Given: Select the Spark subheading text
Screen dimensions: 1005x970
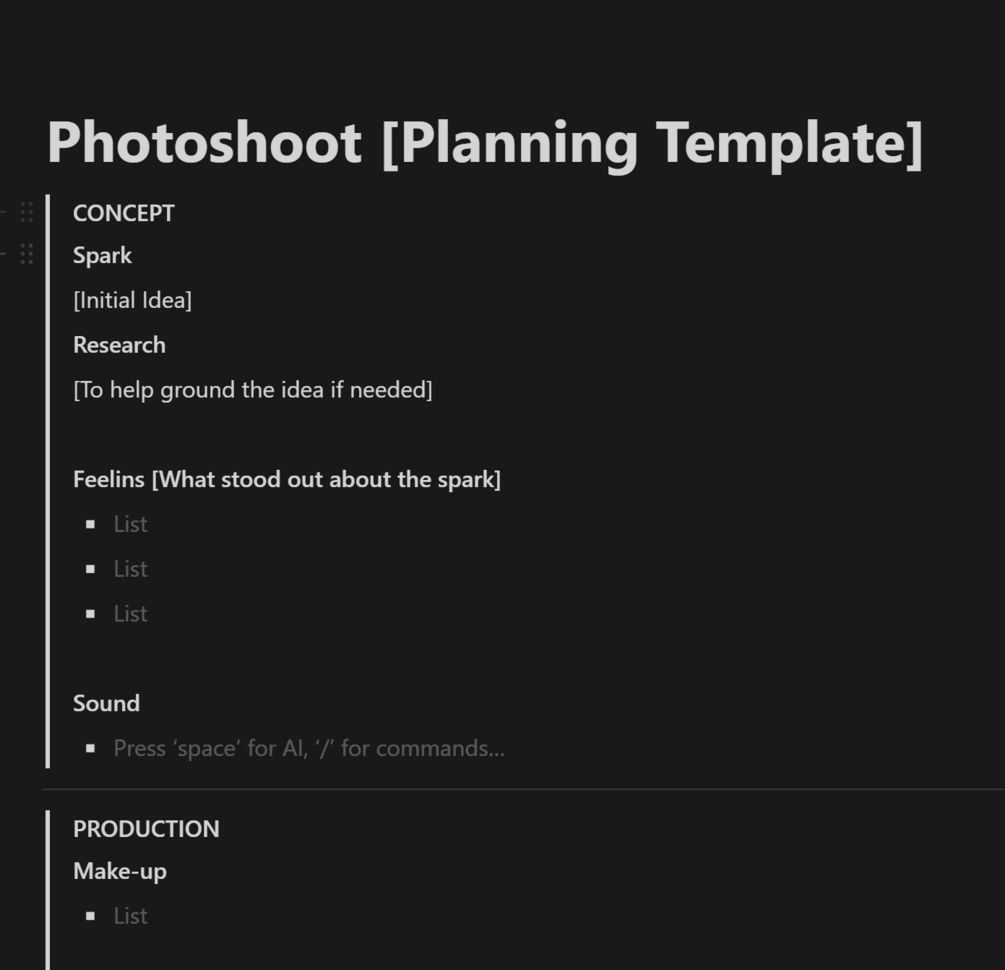Looking at the screenshot, I should (102, 256).
